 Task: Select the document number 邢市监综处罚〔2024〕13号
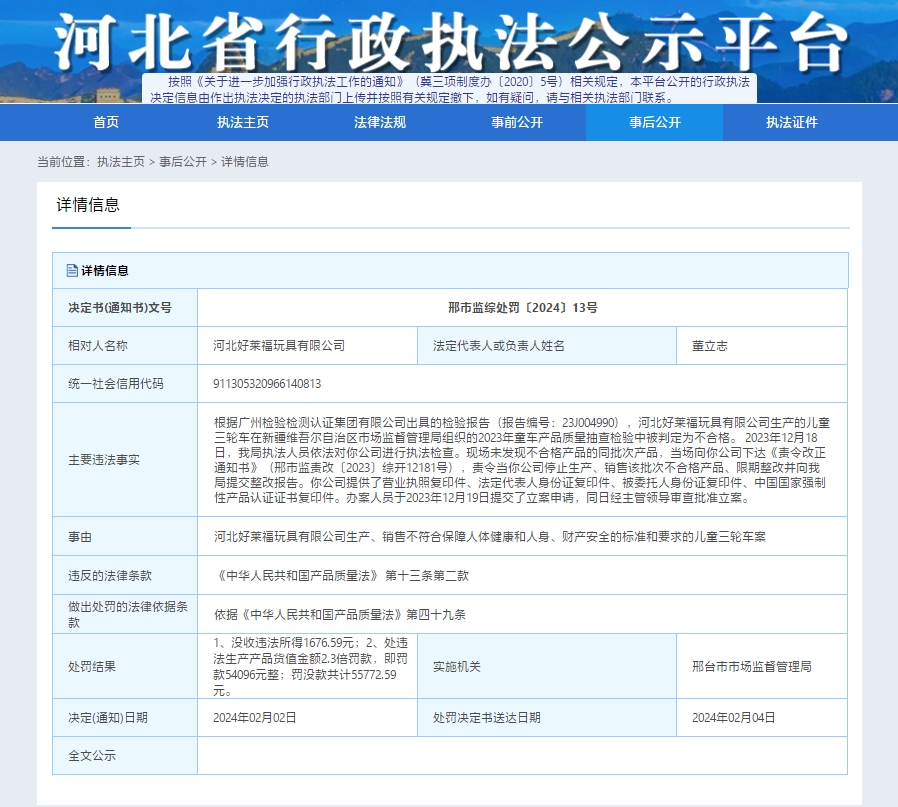[522, 308]
